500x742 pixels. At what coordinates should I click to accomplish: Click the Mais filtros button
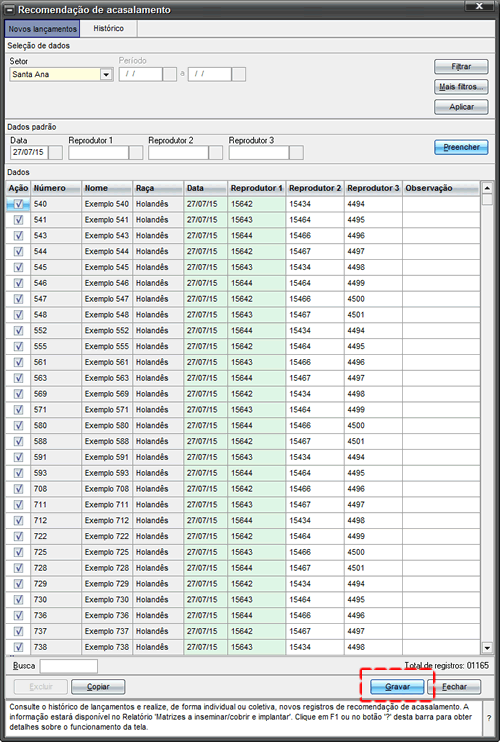tap(461, 87)
